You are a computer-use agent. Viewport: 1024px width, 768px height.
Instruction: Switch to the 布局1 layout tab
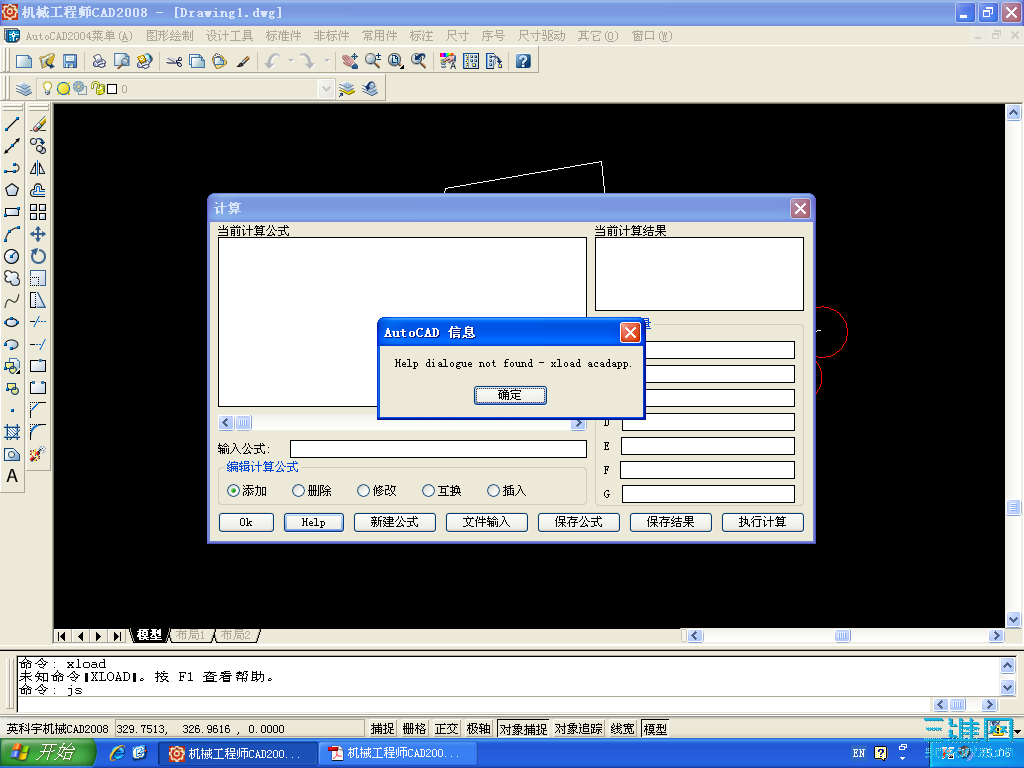[x=190, y=635]
